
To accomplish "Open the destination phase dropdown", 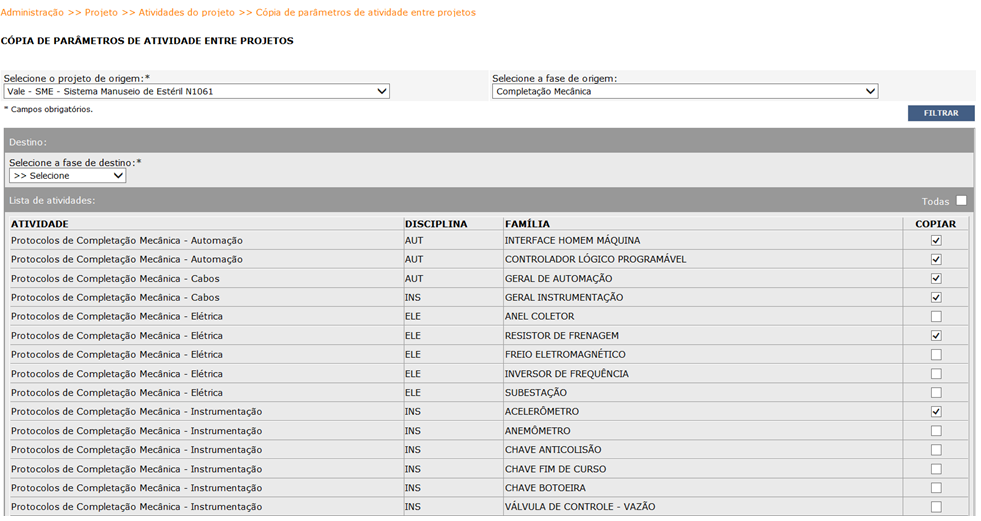I will [x=68, y=176].
